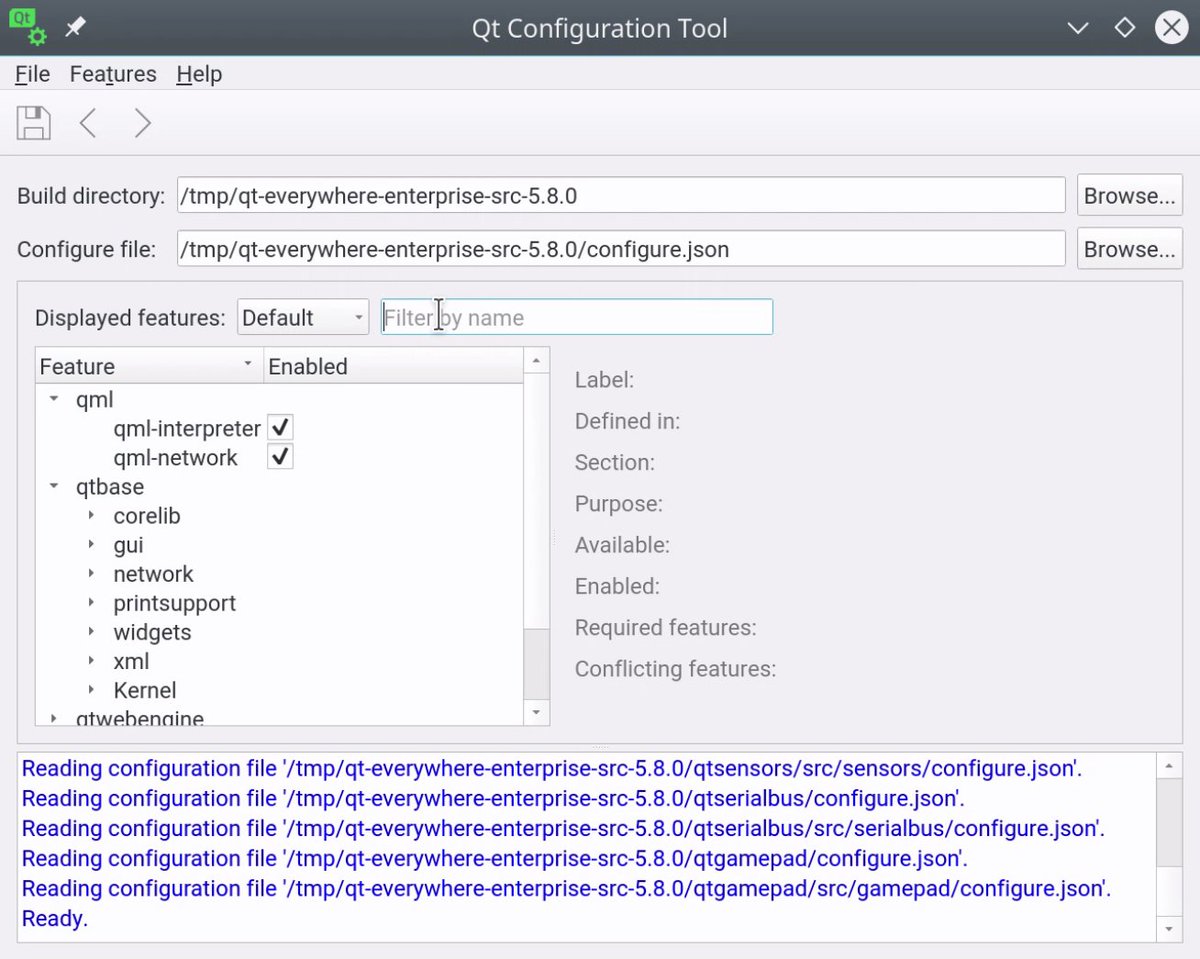Click the qtgamepad/configure.json log line
The height and width of the screenshot is (959, 1200).
click(x=494, y=858)
